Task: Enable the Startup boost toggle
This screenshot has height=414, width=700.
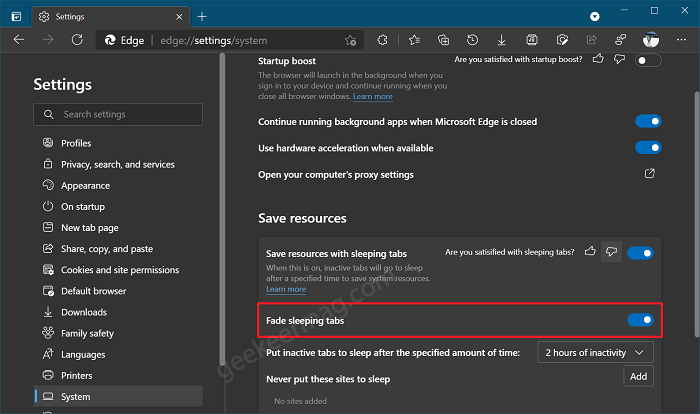Action: pyautogui.click(x=648, y=60)
